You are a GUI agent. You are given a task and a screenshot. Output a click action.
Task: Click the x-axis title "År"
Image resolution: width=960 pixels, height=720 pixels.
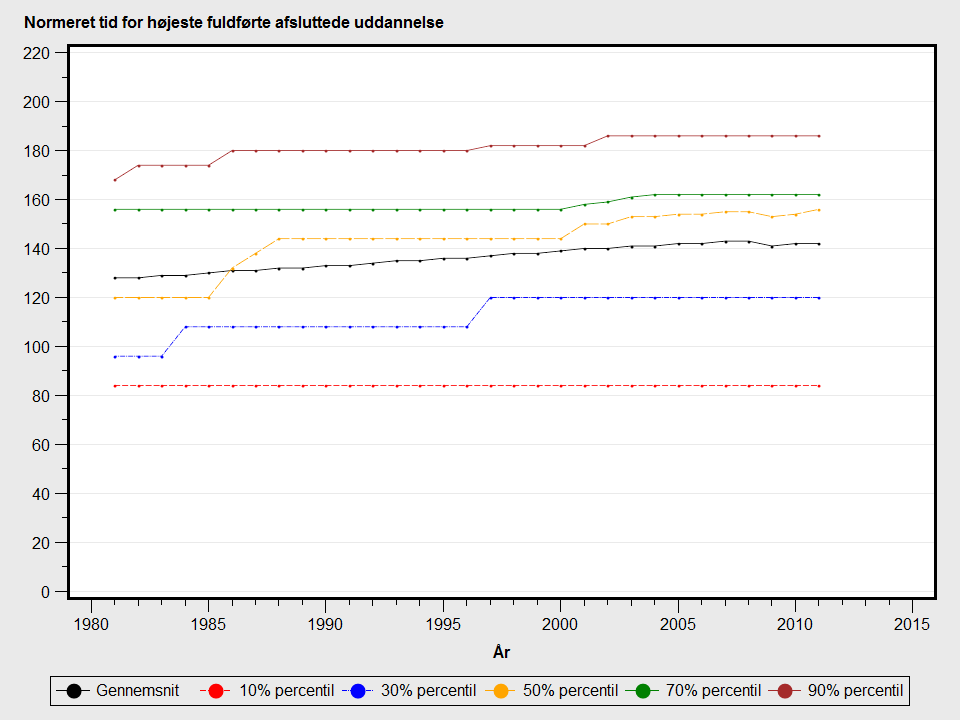(502, 653)
